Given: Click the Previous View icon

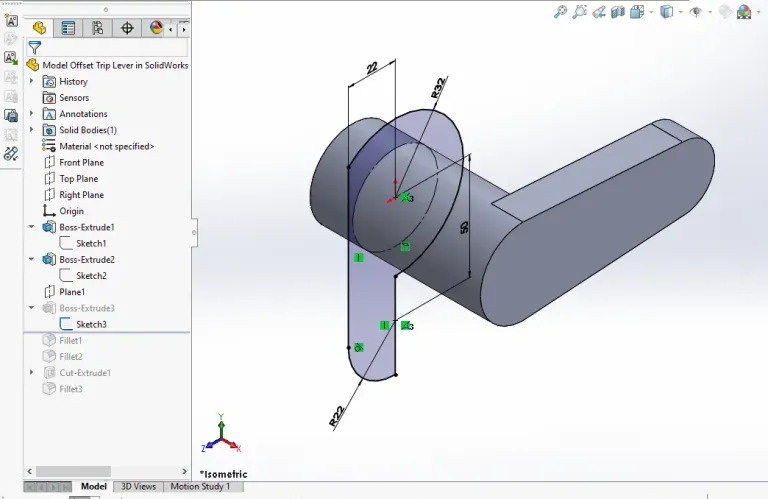Looking at the screenshot, I should [599, 12].
